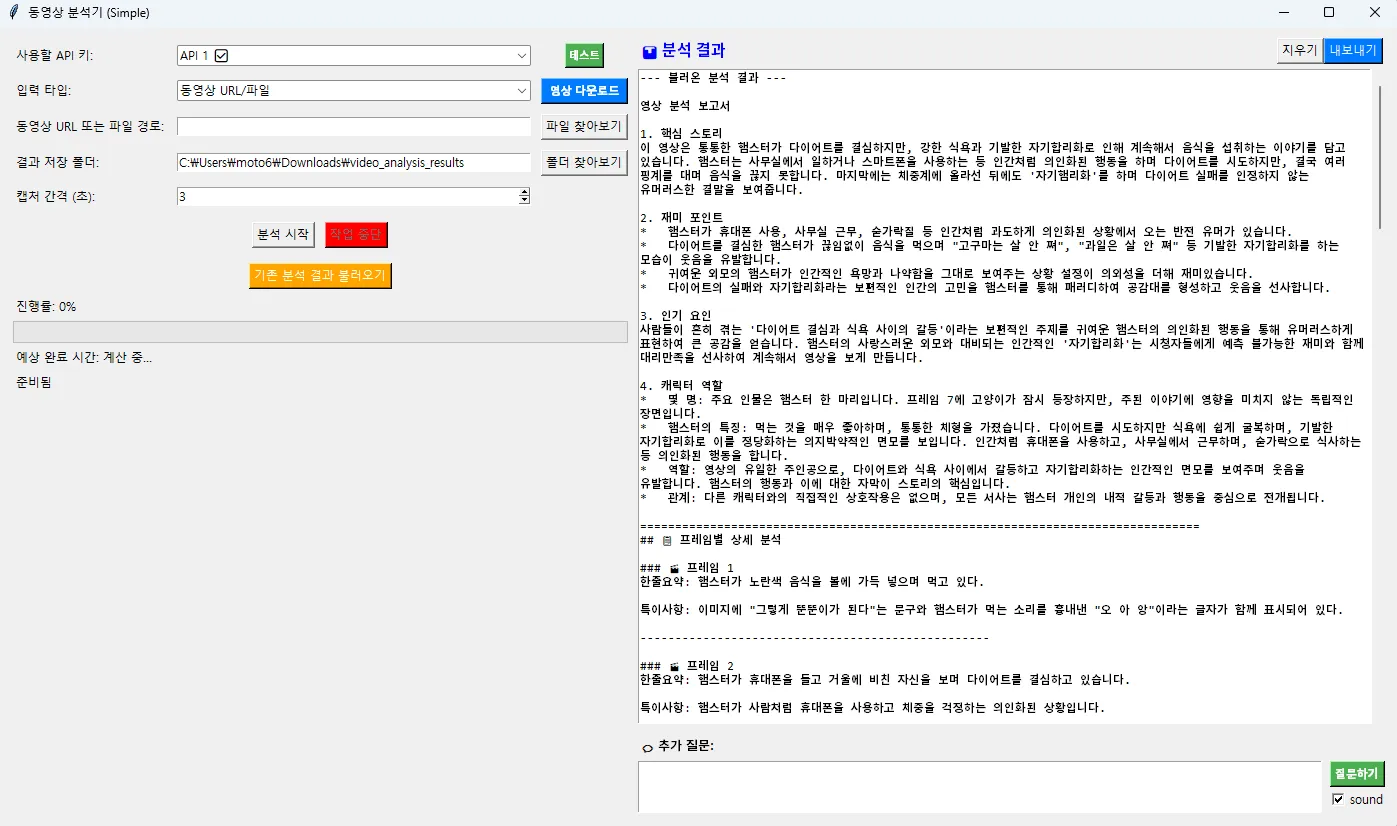Toggle the sound checkbox
Screen dimensions: 1397x826
point(1338,799)
